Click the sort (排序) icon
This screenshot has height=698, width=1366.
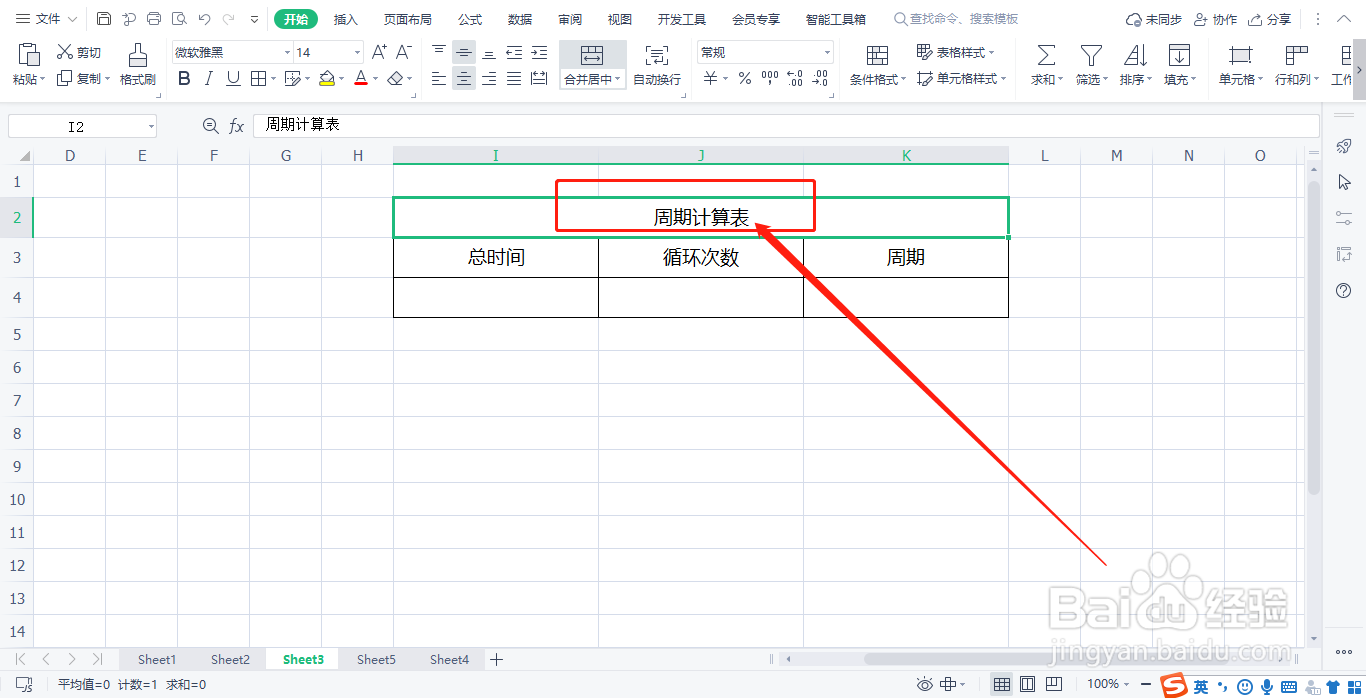[x=1134, y=56]
